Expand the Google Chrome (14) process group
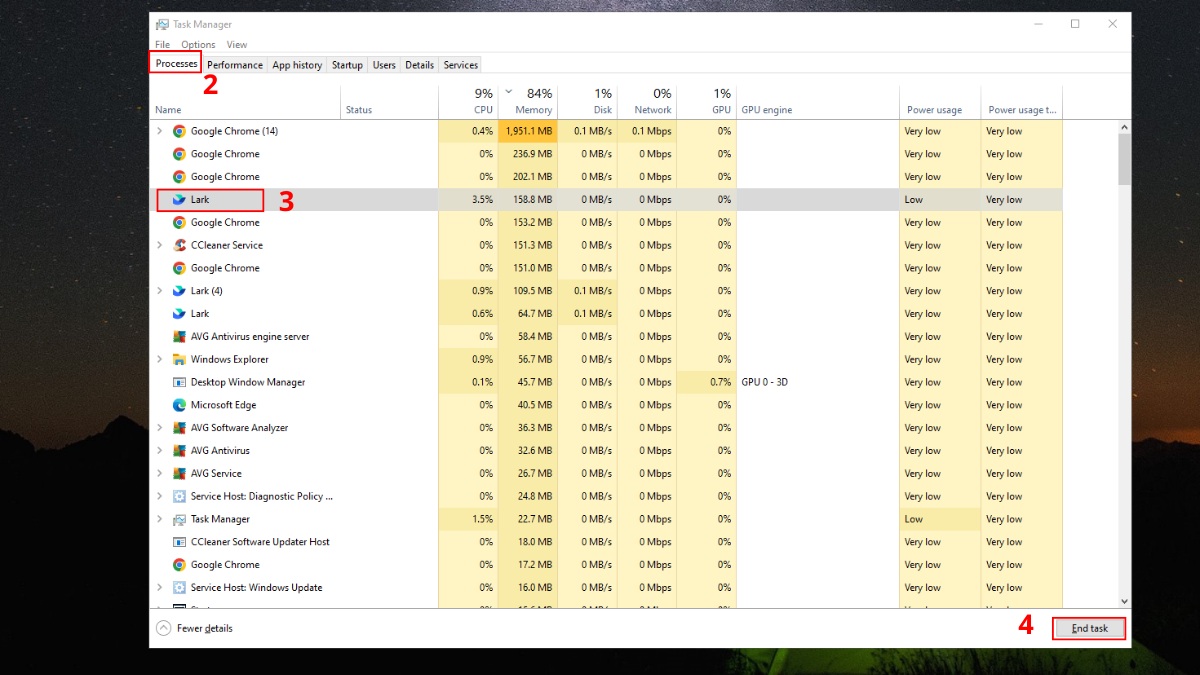The width and height of the screenshot is (1200, 675). point(159,131)
